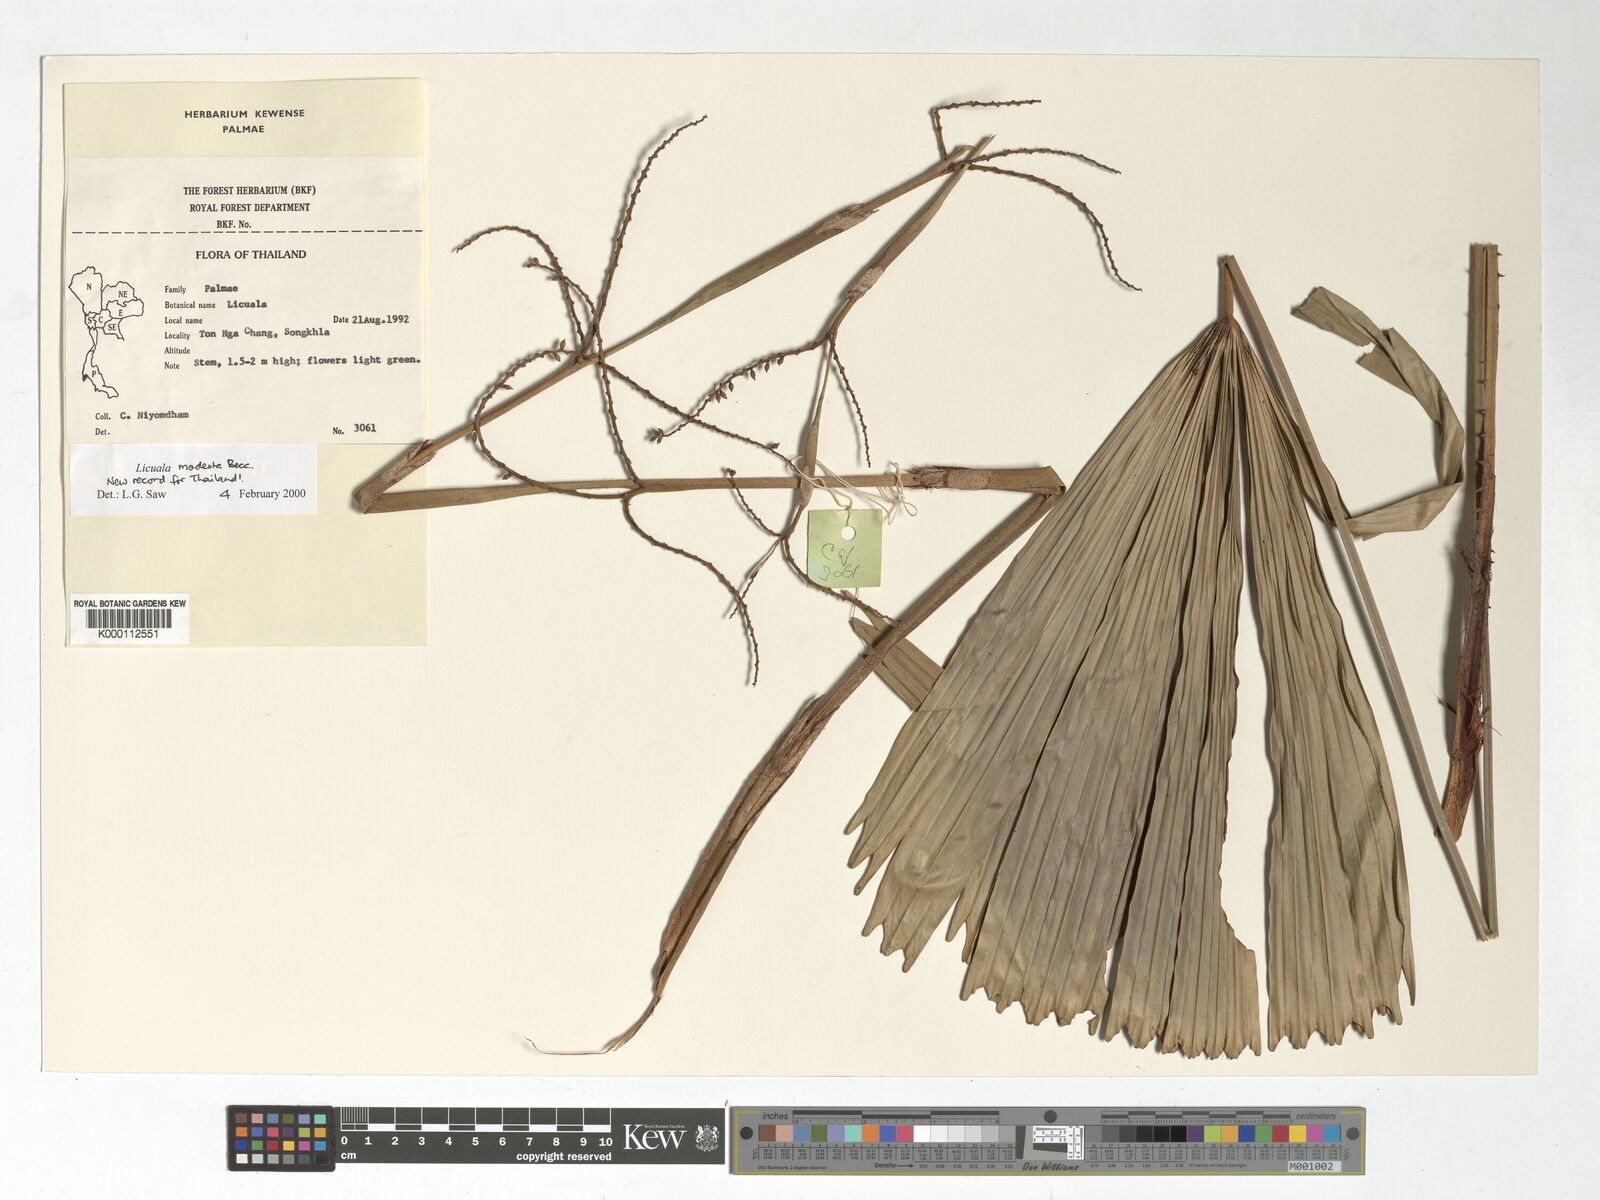Viewport: 1600px width, 1200px height.
Task: Click the 'Don Williams' signature on strip
Action: tap(1050, 1167)
